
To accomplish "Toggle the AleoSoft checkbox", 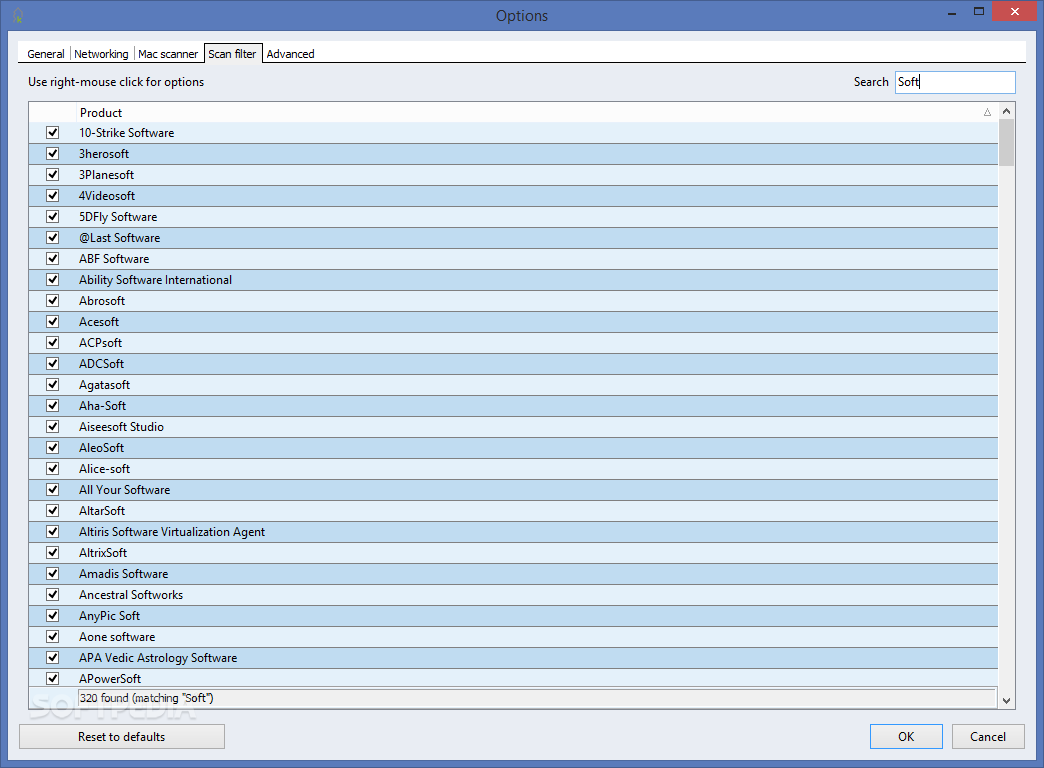I will (x=53, y=448).
